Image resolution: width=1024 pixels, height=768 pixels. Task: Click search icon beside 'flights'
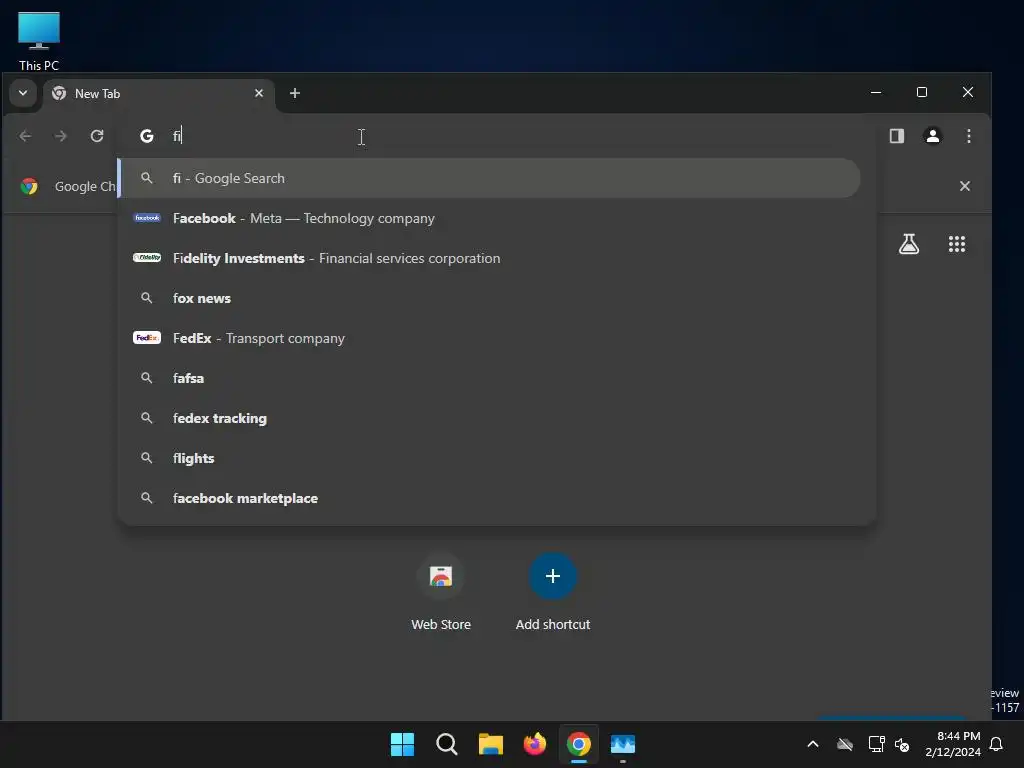pyautogui.click(x=147, y=458)
